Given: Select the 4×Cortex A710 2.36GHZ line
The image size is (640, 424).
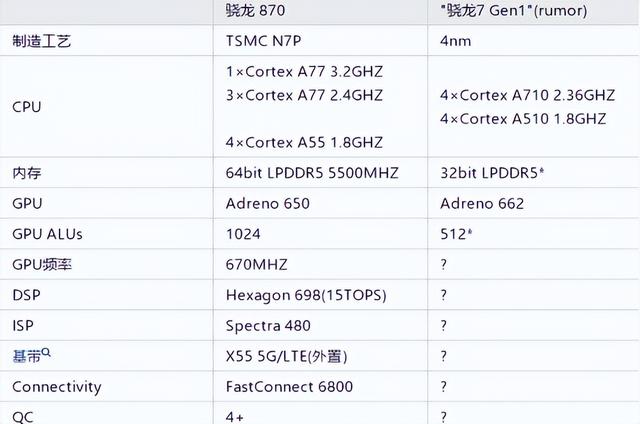Looking at the screenshot, I should (x=527, y=95).
